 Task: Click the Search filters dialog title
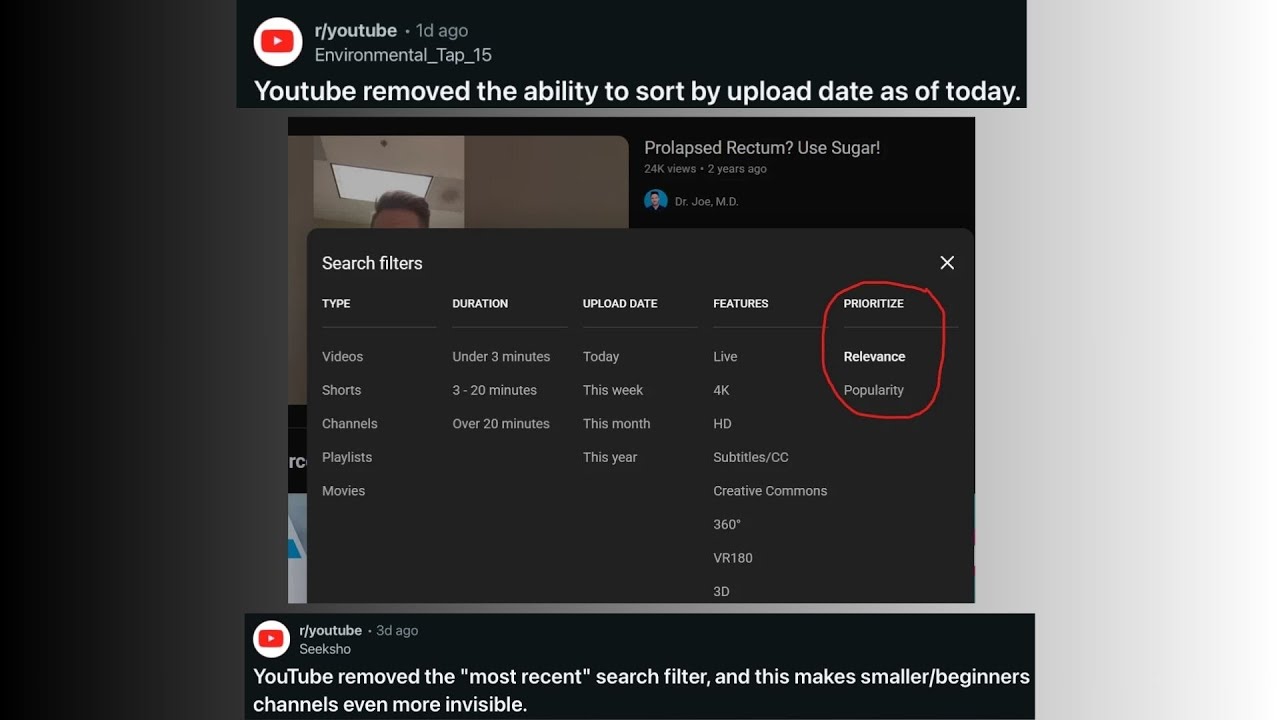pos(372,263)
